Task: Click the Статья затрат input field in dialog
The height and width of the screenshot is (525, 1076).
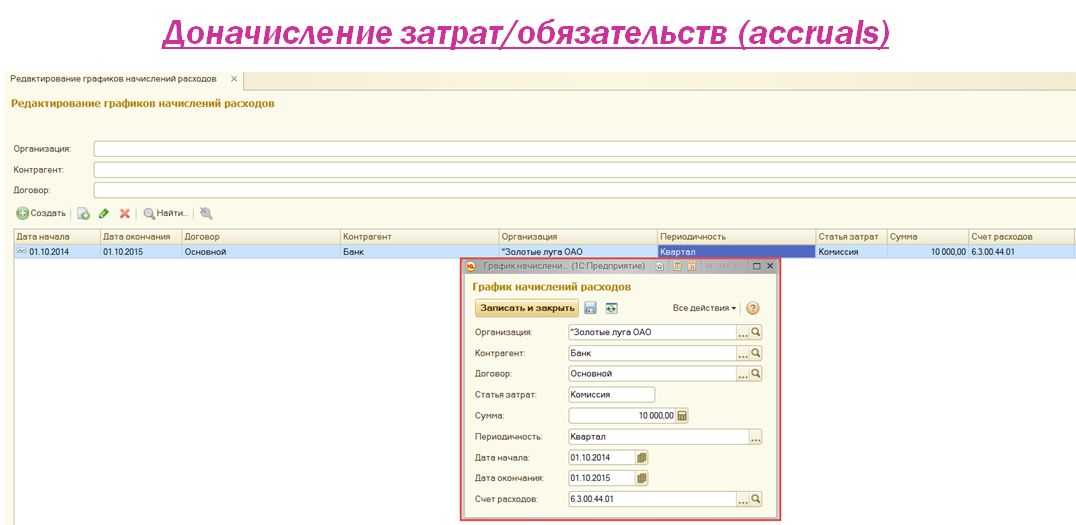Action: click(610, 395)
